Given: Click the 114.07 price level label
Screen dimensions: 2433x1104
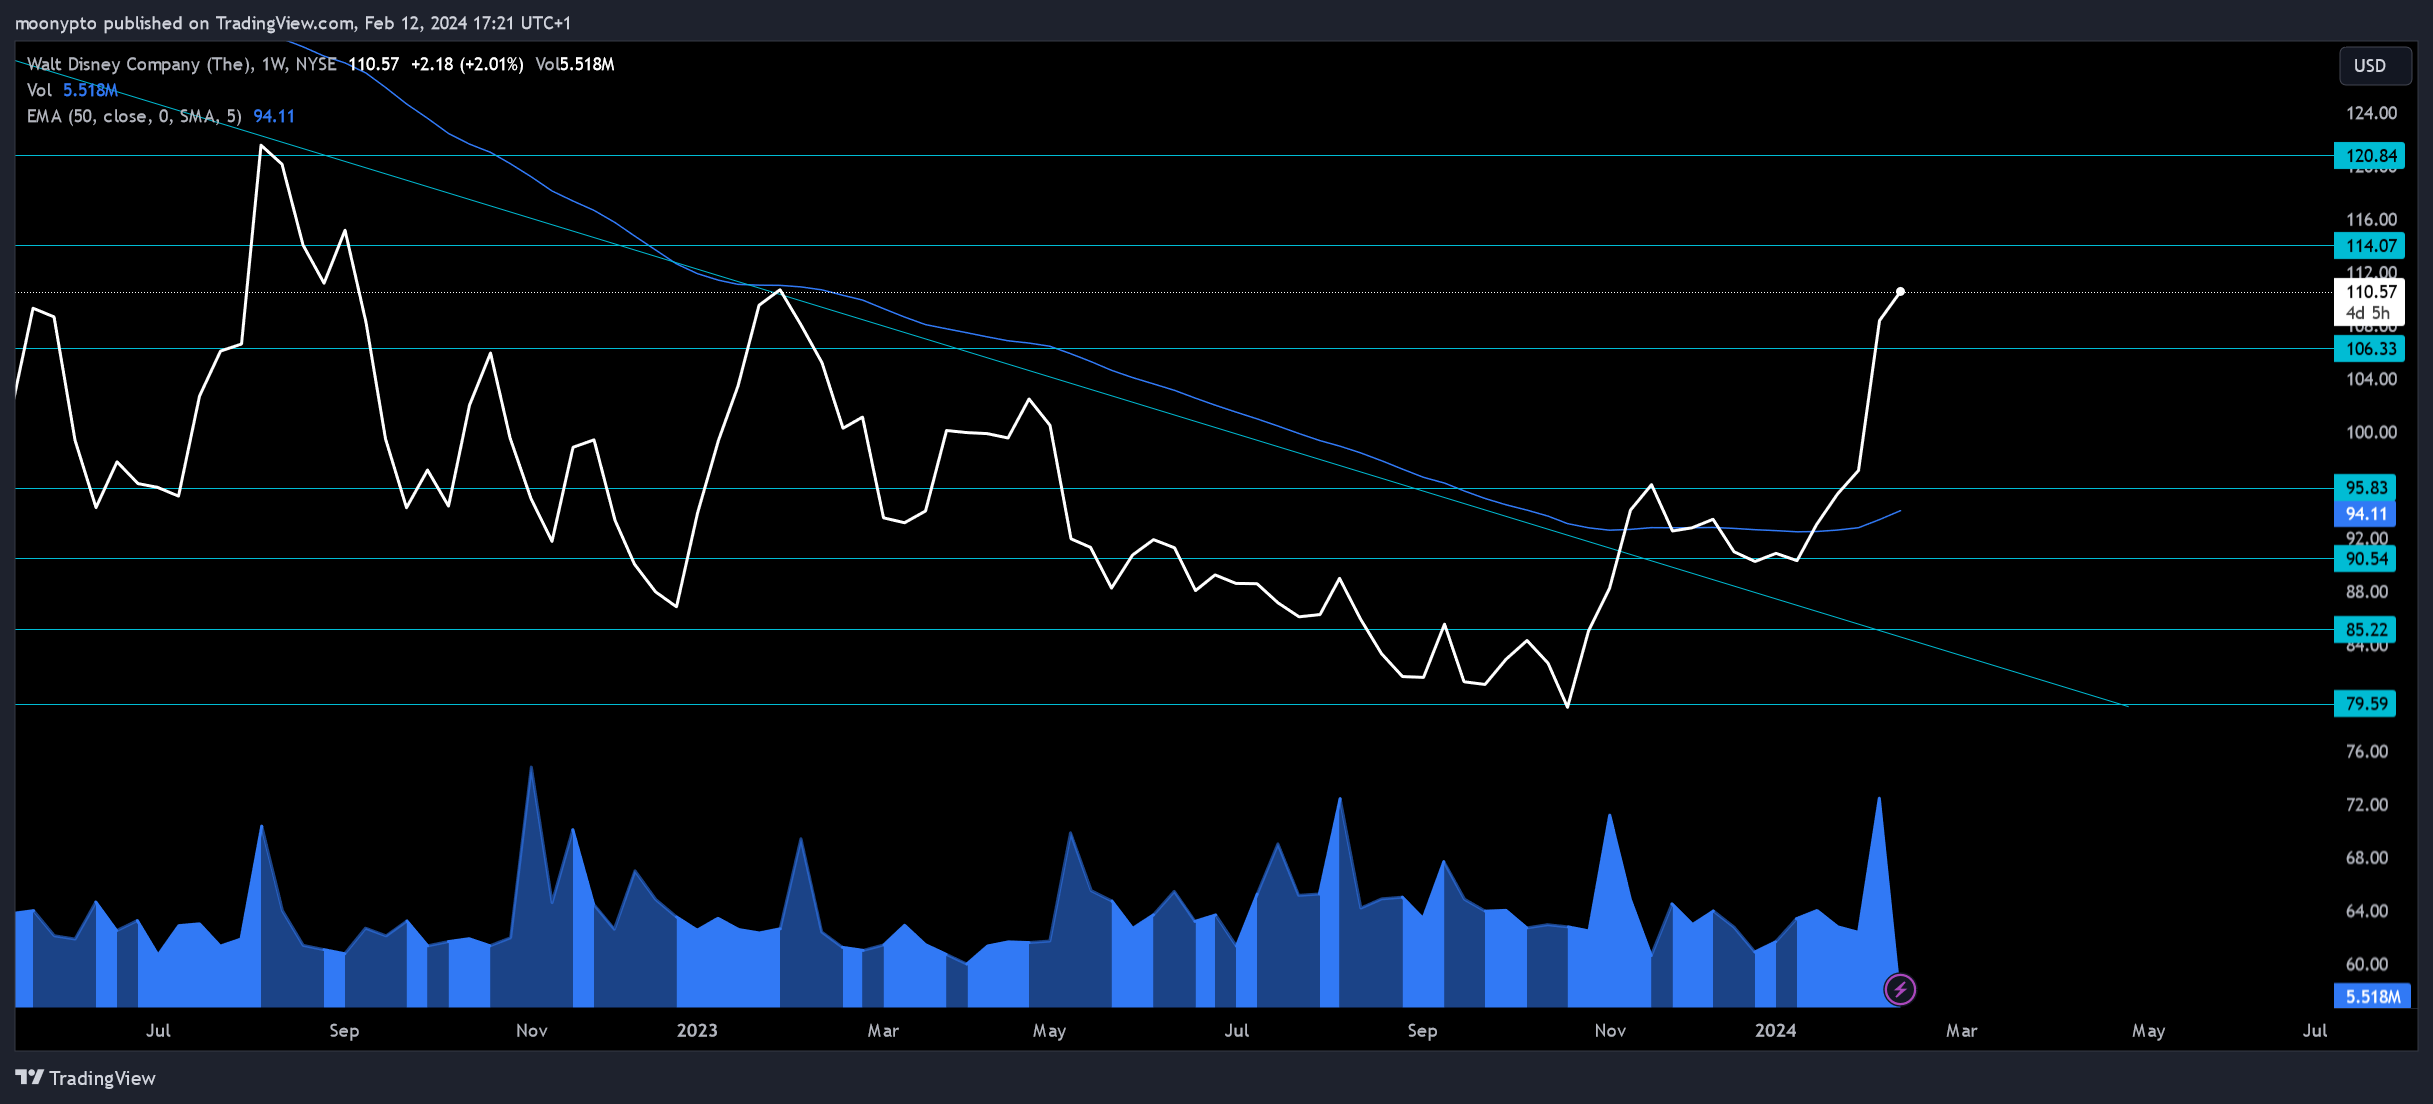Looking at the screenshot, I should 2369,246.
